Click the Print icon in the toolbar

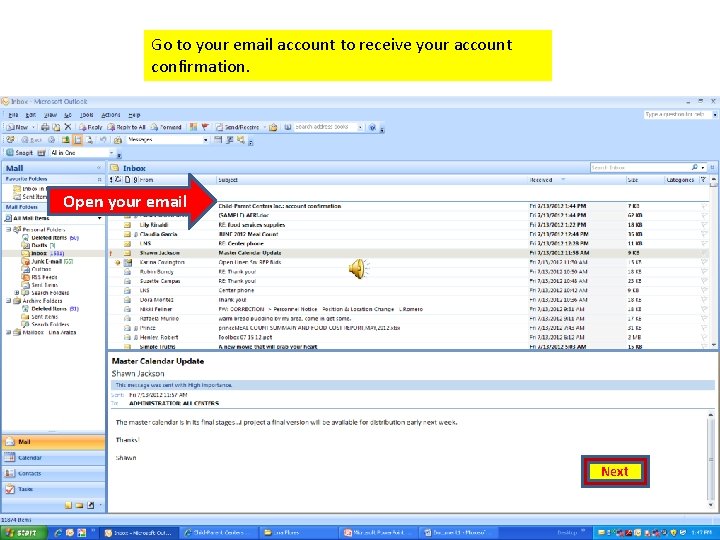pyautogui.click(x=45, y=127)
